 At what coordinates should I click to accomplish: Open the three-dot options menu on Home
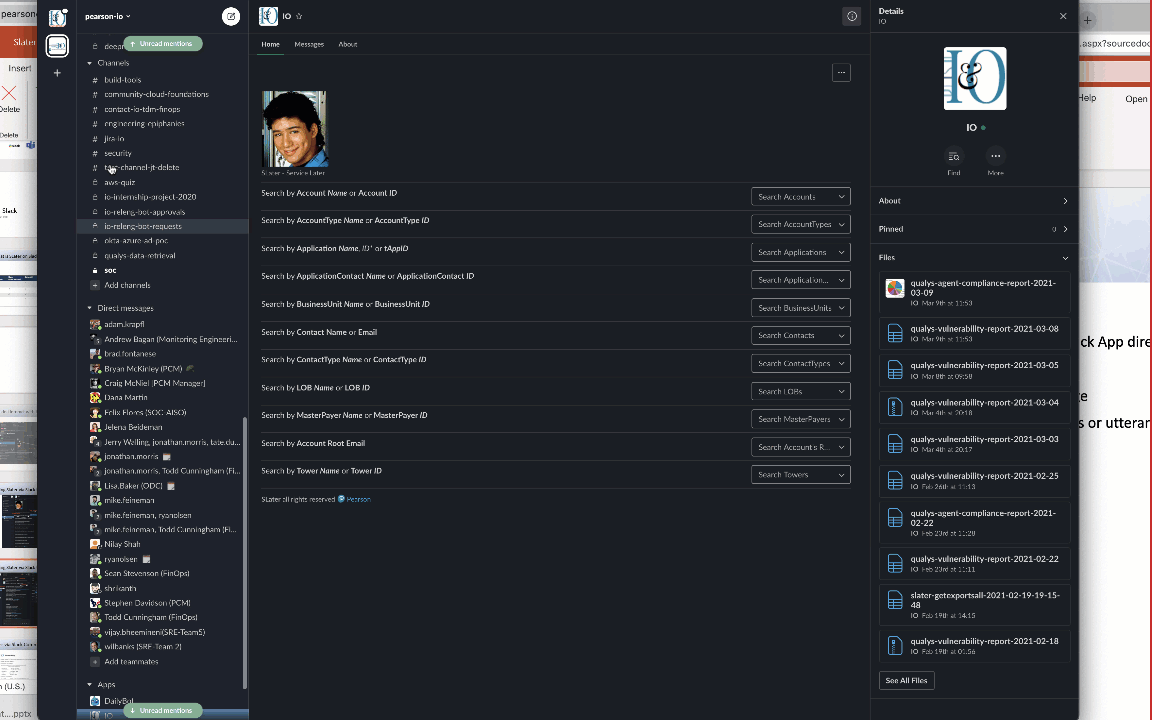(841, 73)
